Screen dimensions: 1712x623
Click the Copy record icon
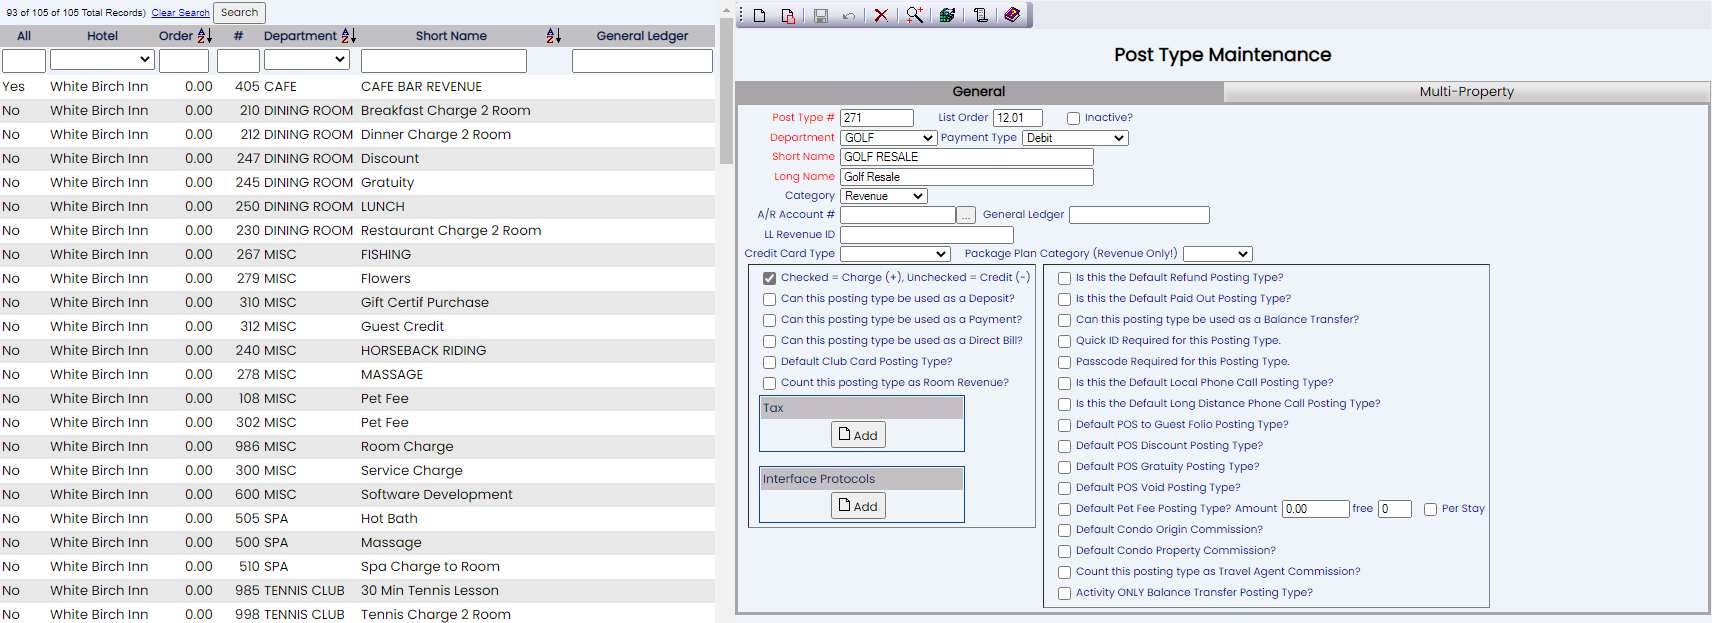(788, 15)
